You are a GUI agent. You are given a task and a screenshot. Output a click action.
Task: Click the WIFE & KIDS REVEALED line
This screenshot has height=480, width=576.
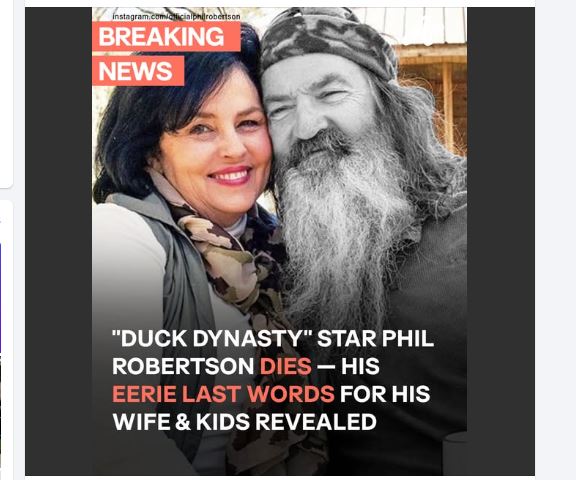pos(245,422)
